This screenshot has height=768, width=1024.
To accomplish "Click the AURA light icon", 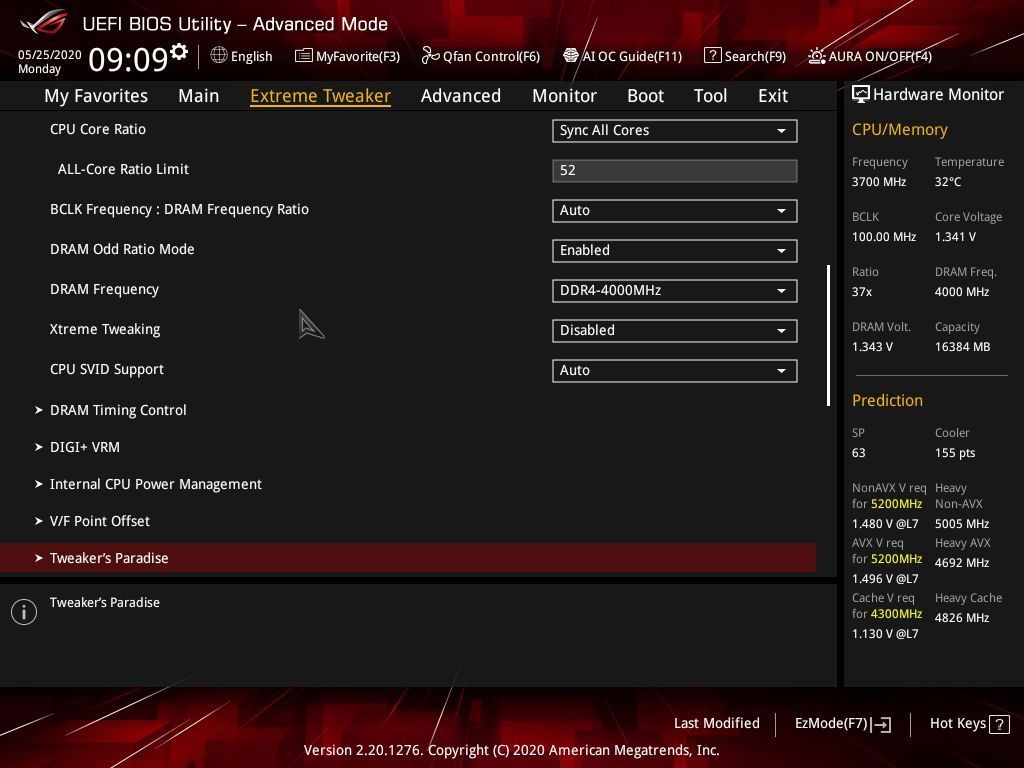I will [x=816, y=56].
